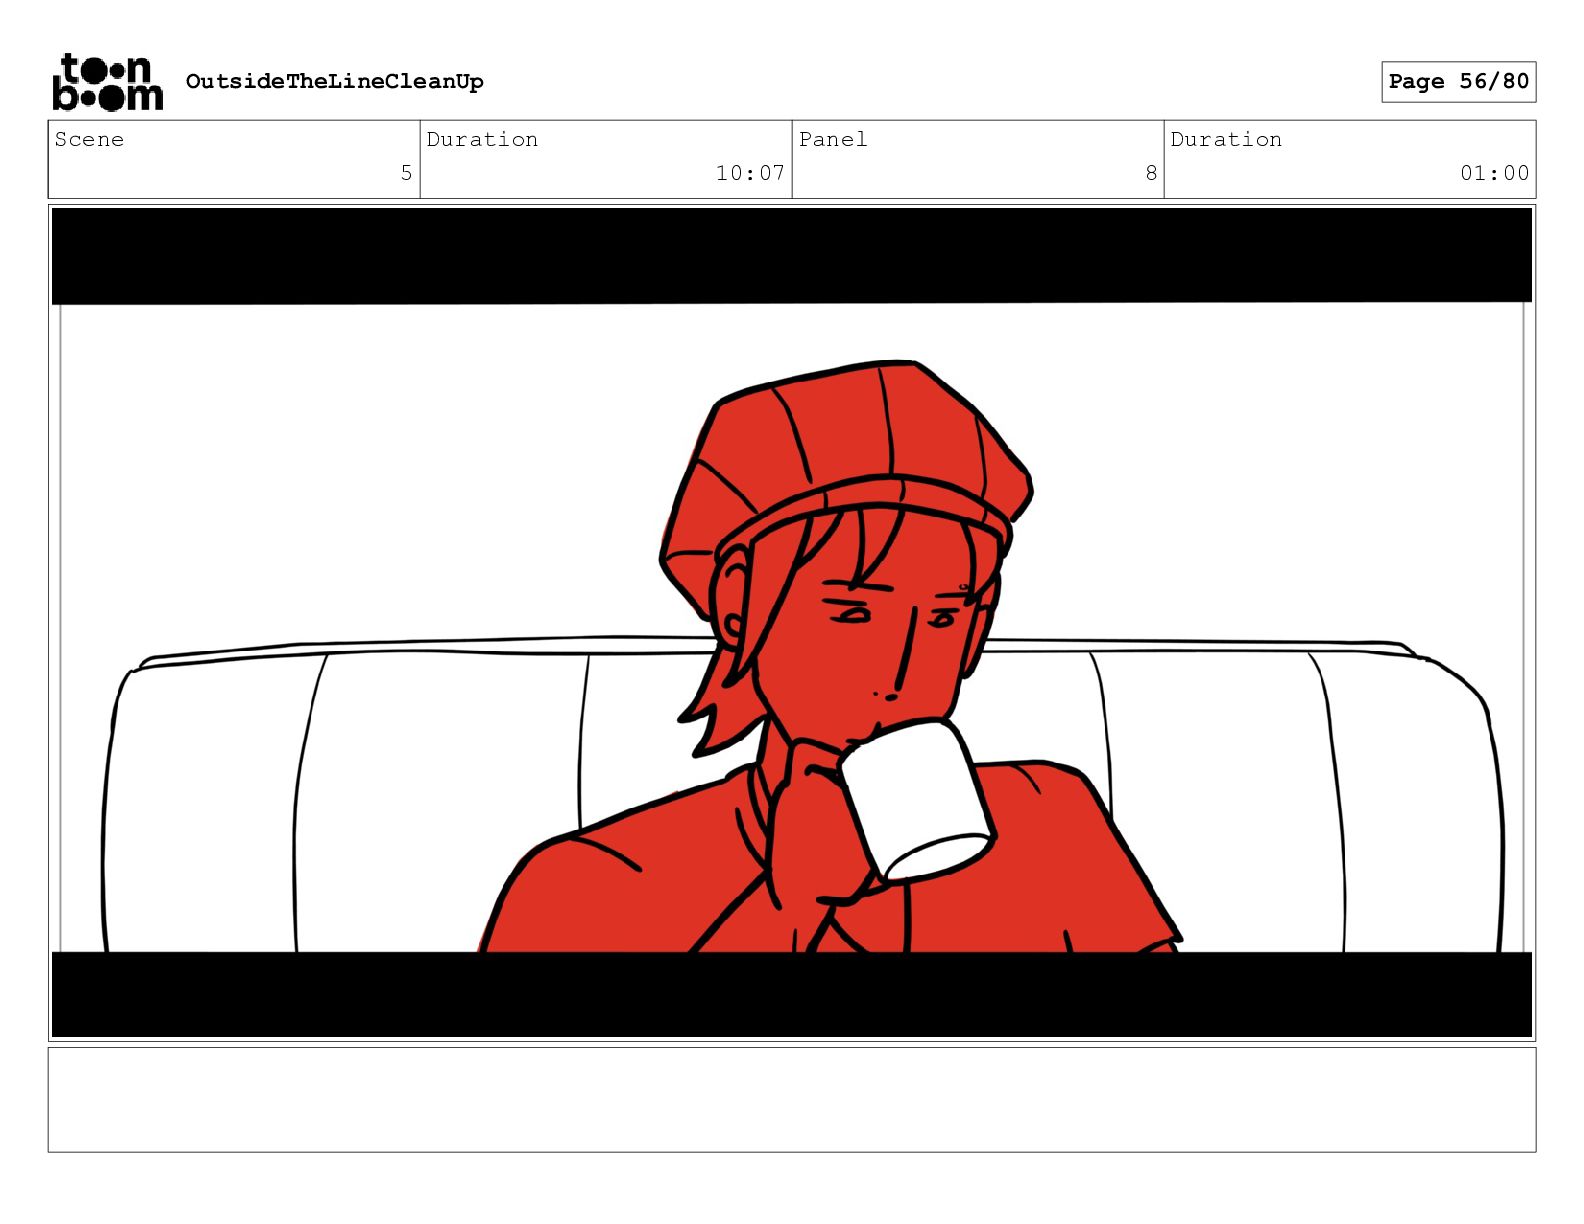
Task: Select the panel number 8
Action: [1151, 173]
